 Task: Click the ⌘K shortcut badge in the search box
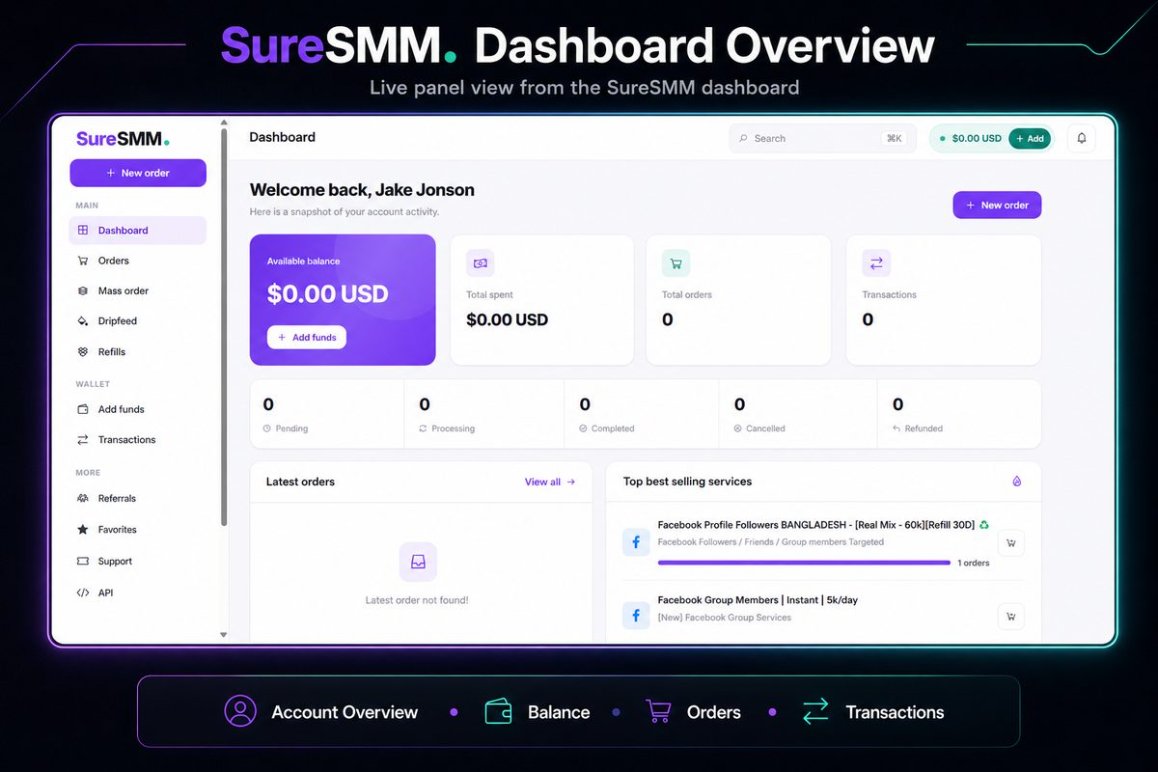[x=894, y=138]
